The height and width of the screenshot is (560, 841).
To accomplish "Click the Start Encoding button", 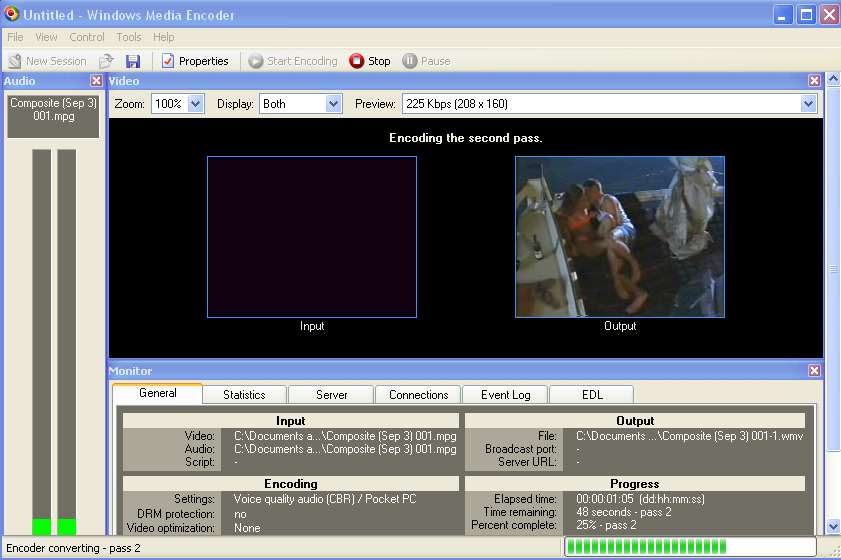I will 293,61.
